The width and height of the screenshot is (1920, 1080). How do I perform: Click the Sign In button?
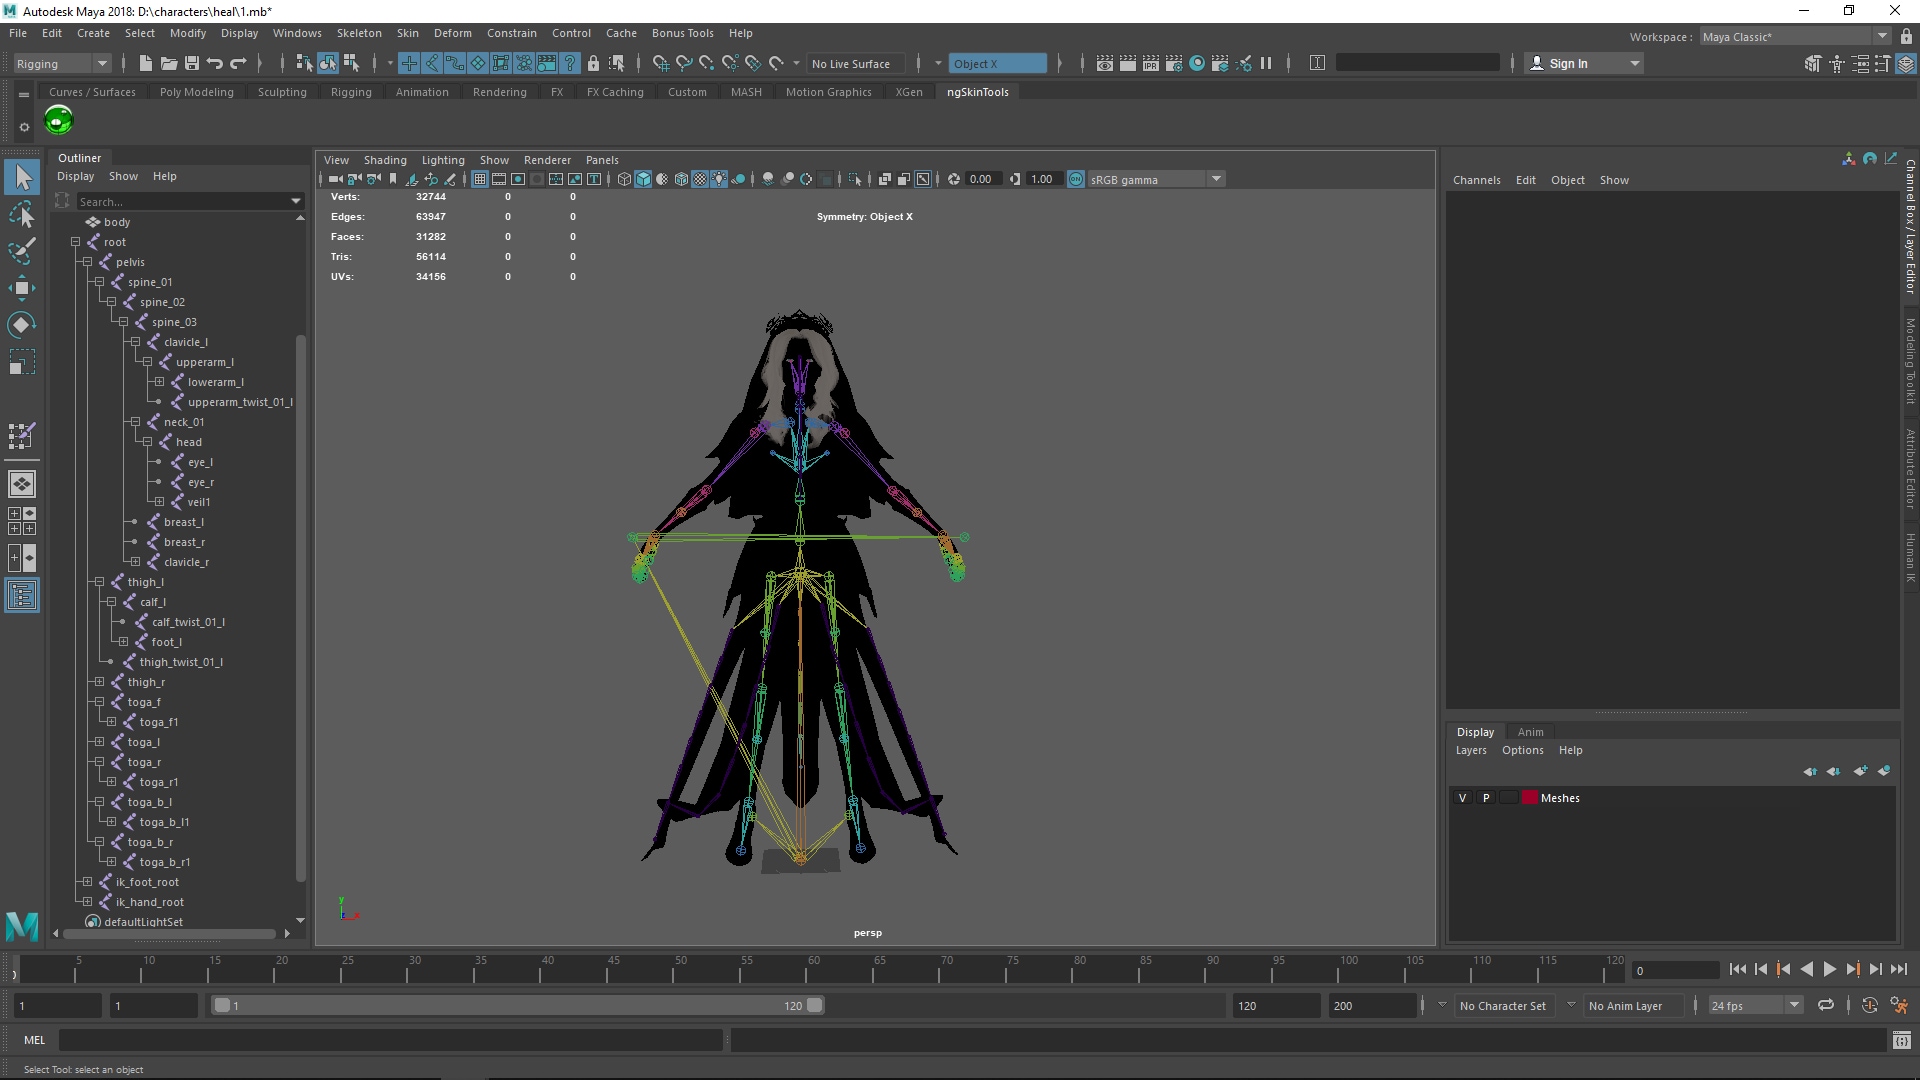tap(1567, 63)
